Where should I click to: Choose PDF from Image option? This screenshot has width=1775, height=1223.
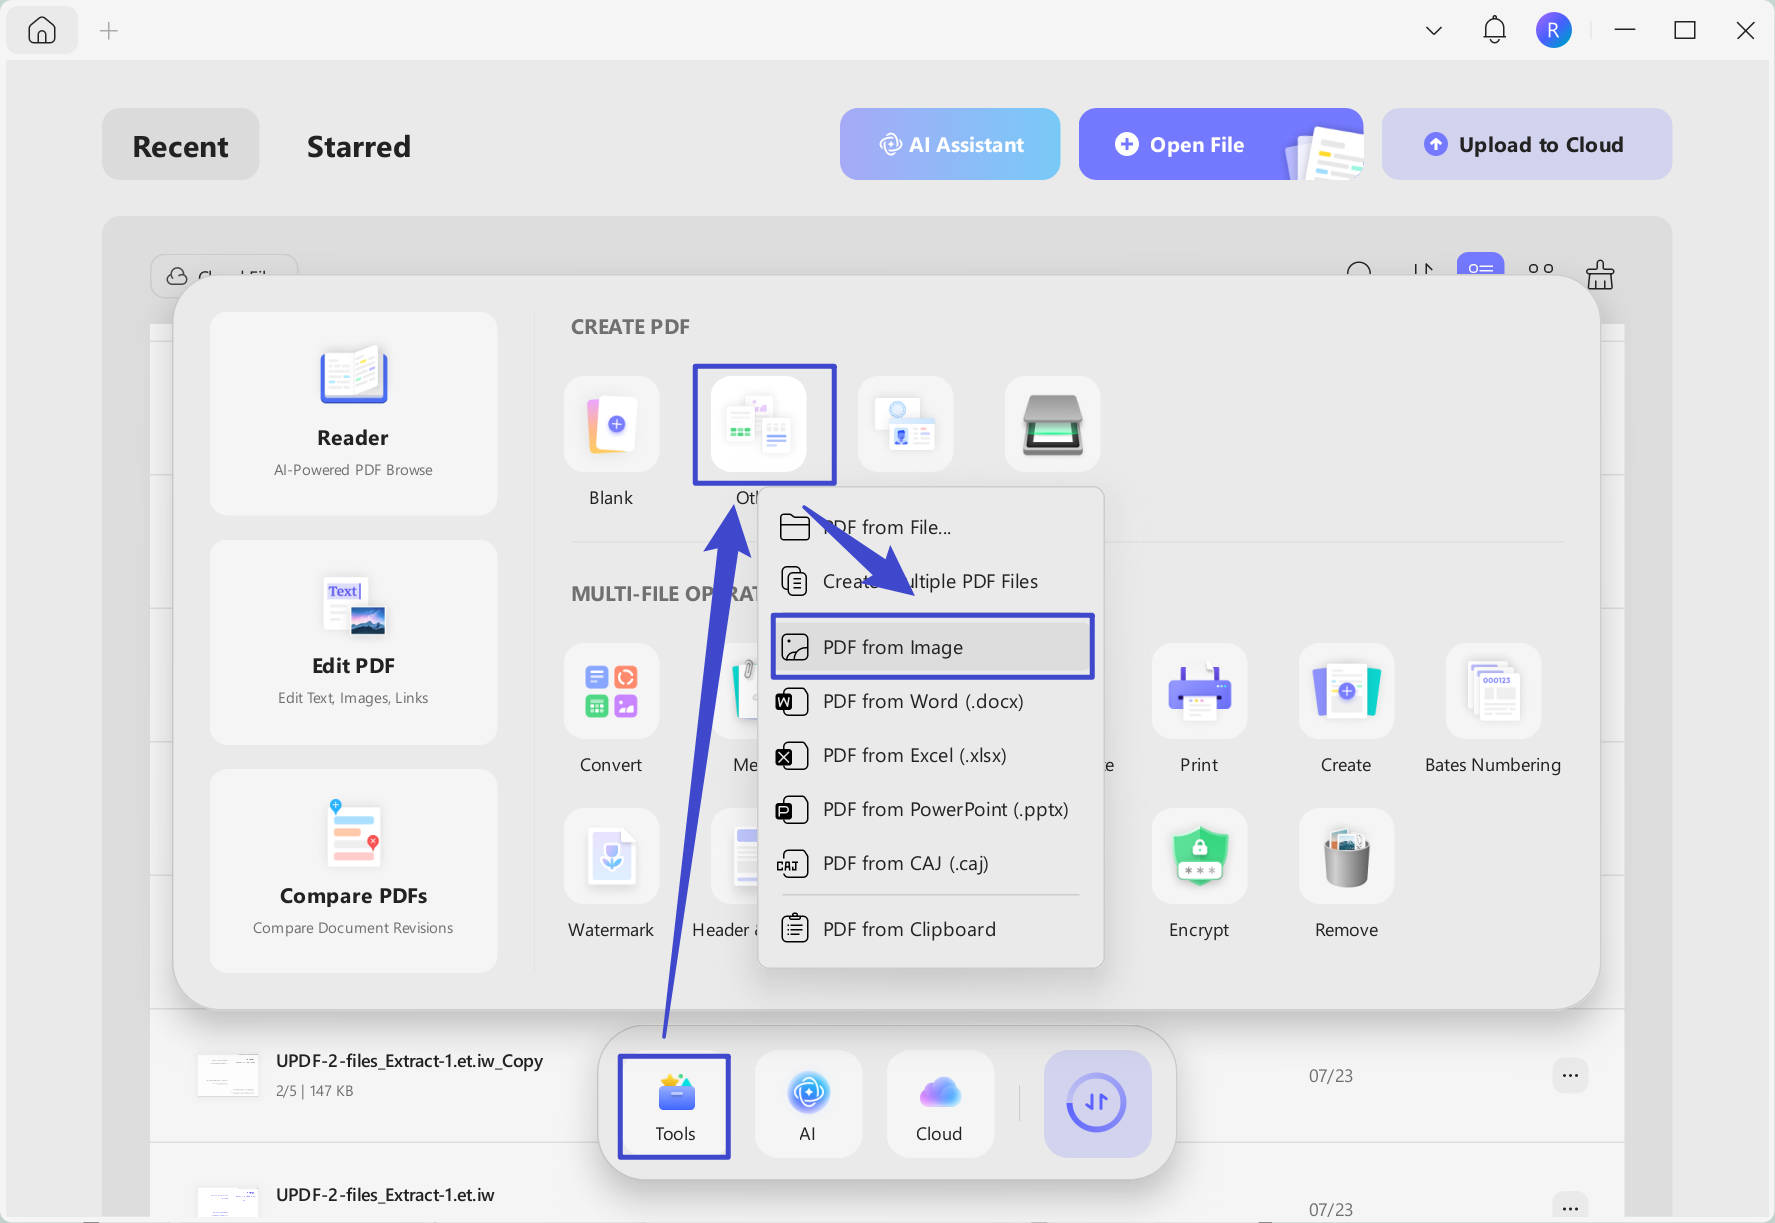[x=931, y=647]
